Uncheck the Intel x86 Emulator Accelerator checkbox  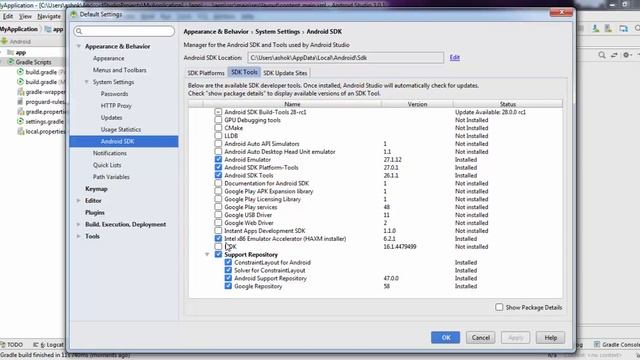(x=218, y=238)
